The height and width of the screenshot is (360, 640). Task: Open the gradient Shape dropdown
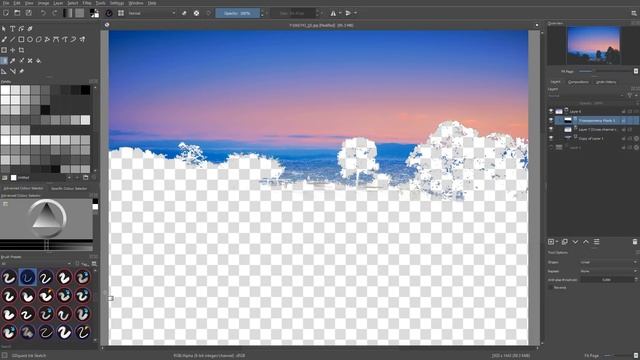pyautogui.click(x=608, y=262)
